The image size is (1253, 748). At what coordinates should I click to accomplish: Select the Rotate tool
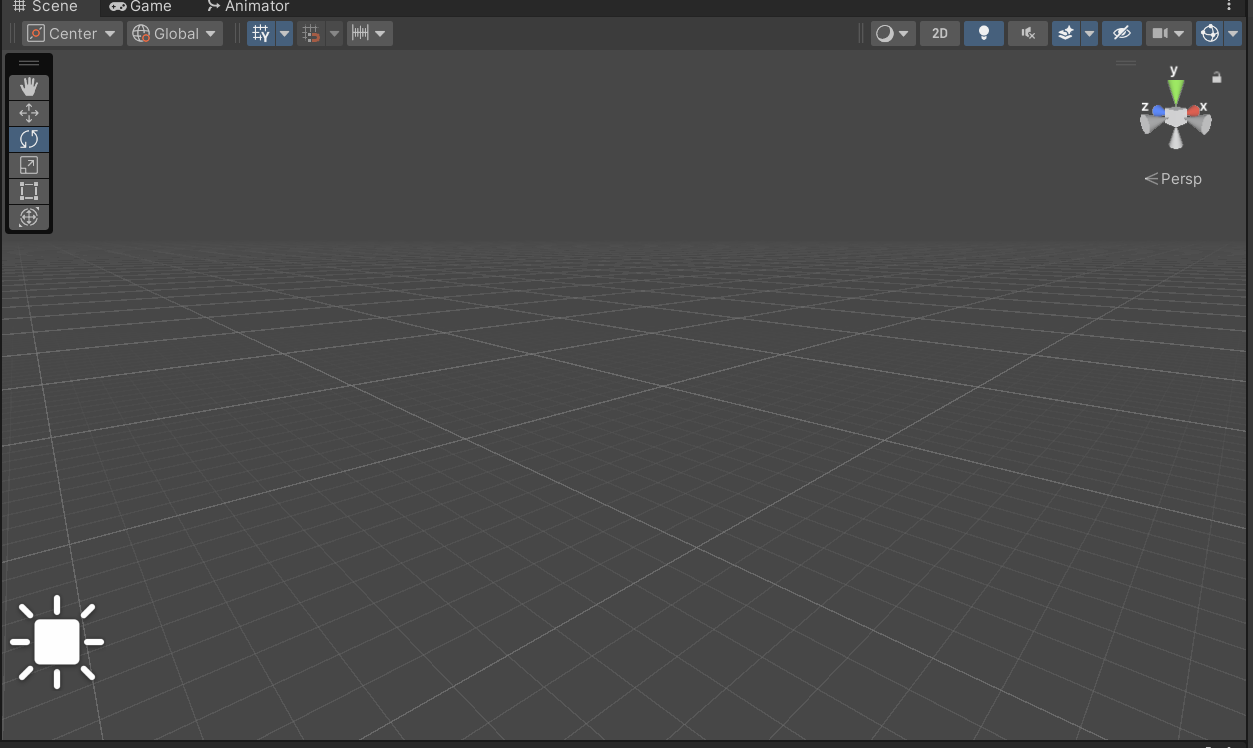(29, 139)
